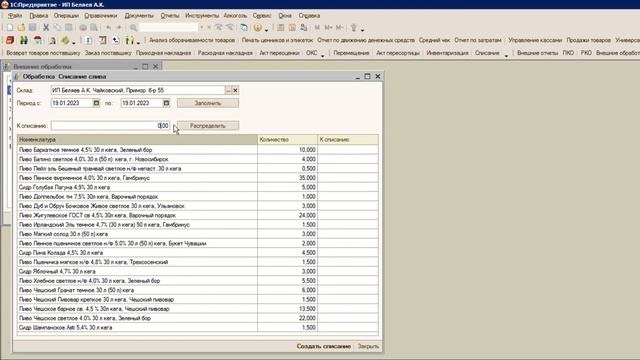Open Средний чек report button
This screenshot has height=360, width=640.
[434, 40]
